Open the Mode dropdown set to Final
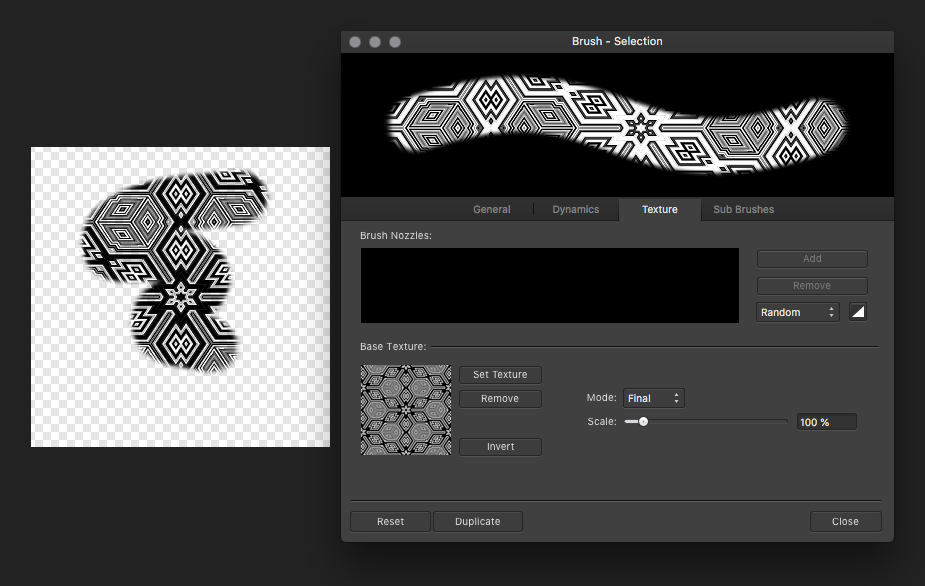925x586 pixels. tap(653, 397)
